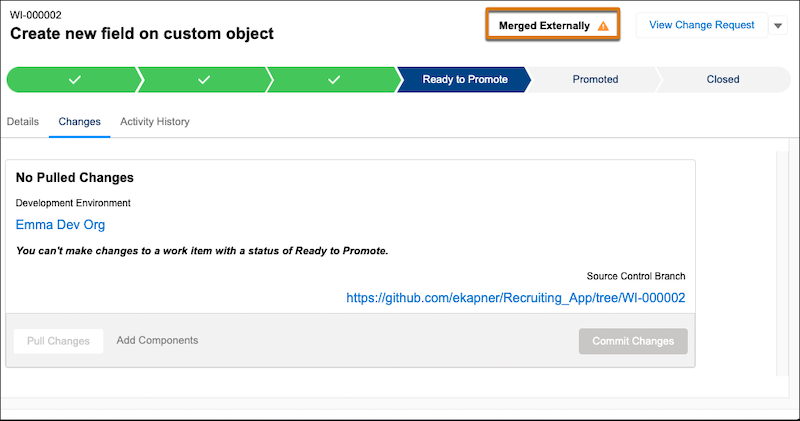Click the work item title heading
800x421 pixels.
[142, 34]
